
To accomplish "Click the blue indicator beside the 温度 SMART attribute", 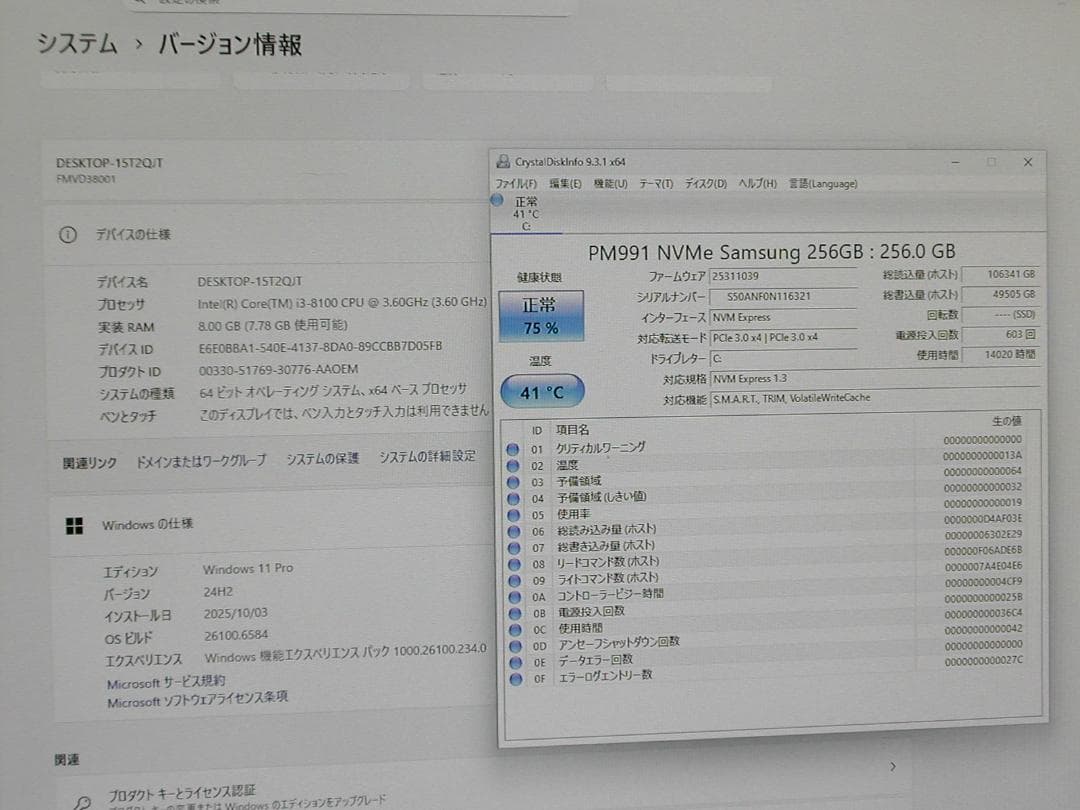I will coord(514,464).
